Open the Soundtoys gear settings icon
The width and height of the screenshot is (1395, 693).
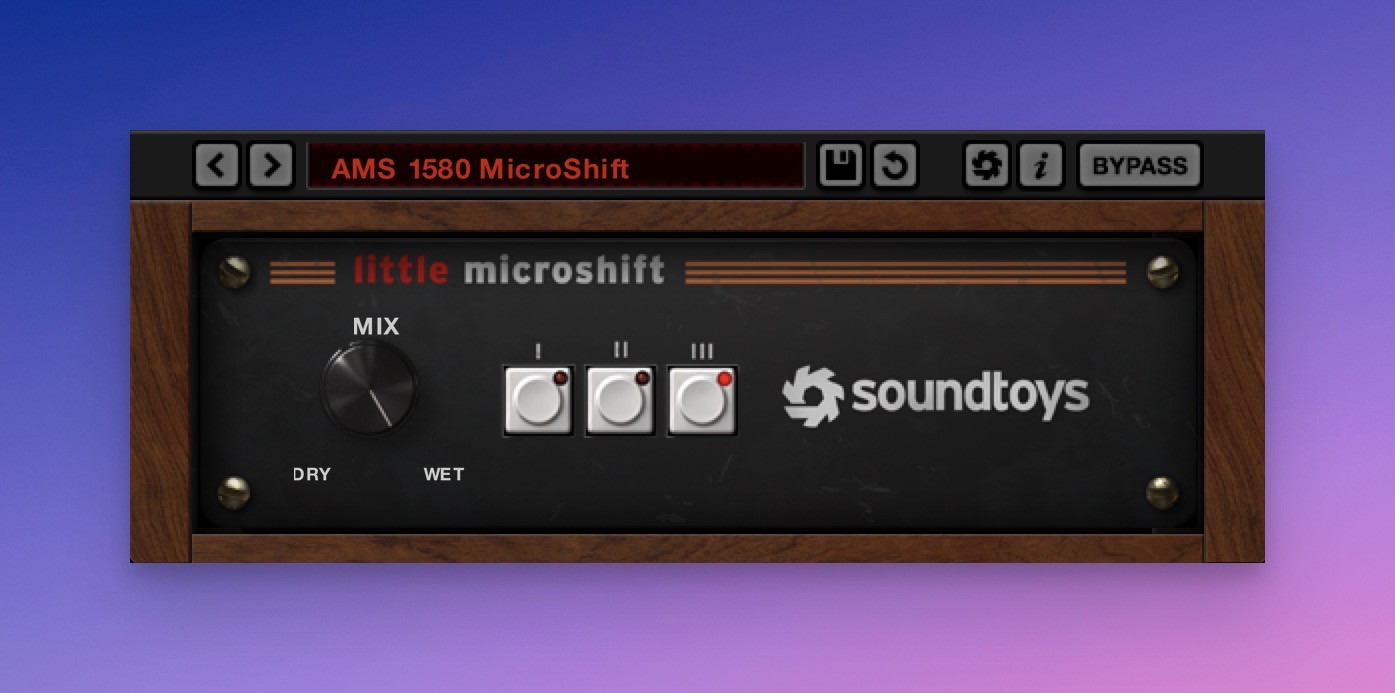[x=986, y=166]
